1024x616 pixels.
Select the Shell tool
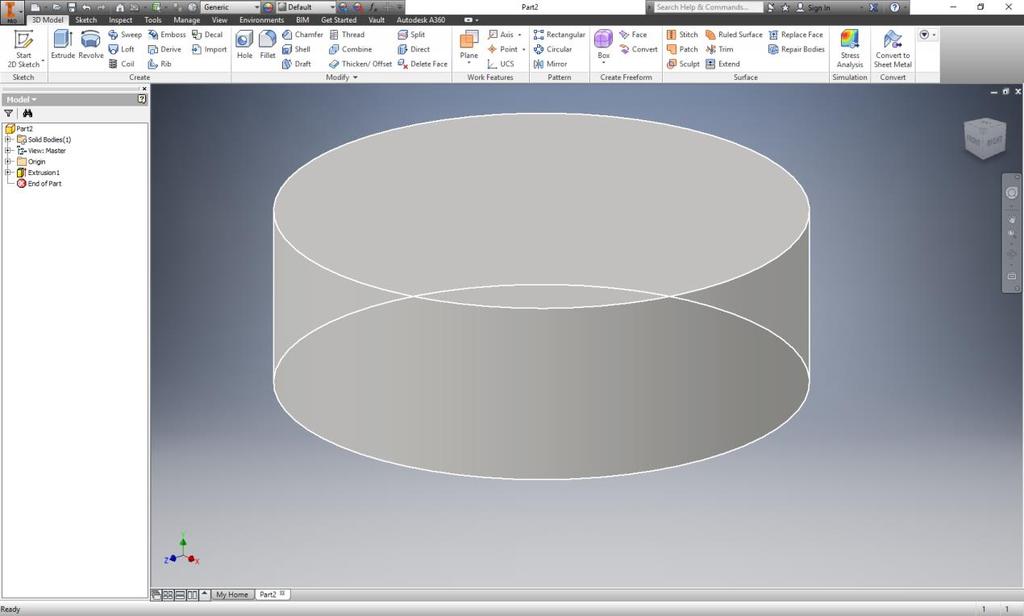296,49
